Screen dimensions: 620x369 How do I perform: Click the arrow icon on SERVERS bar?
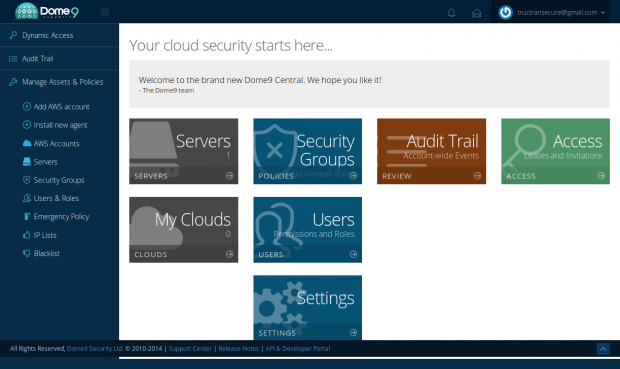point(229,176)
